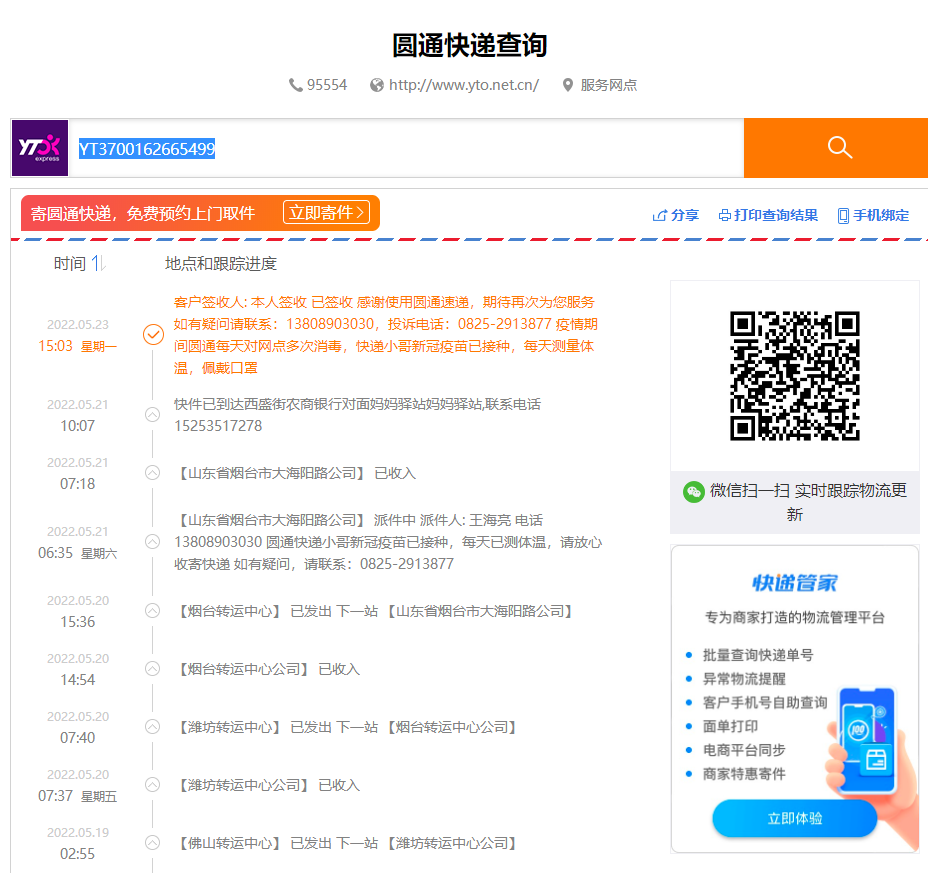
Task: Click the 快递管家 logo heading
Action: coord(794,583)
